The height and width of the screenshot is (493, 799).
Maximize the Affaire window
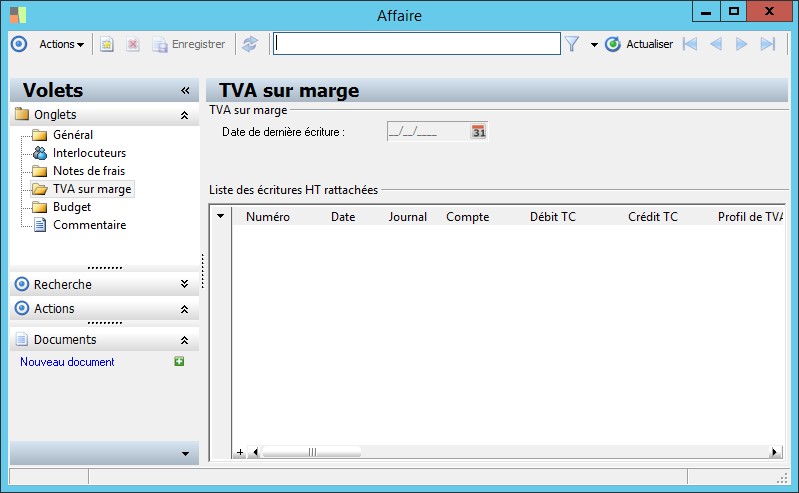click(x=733, y=11)
